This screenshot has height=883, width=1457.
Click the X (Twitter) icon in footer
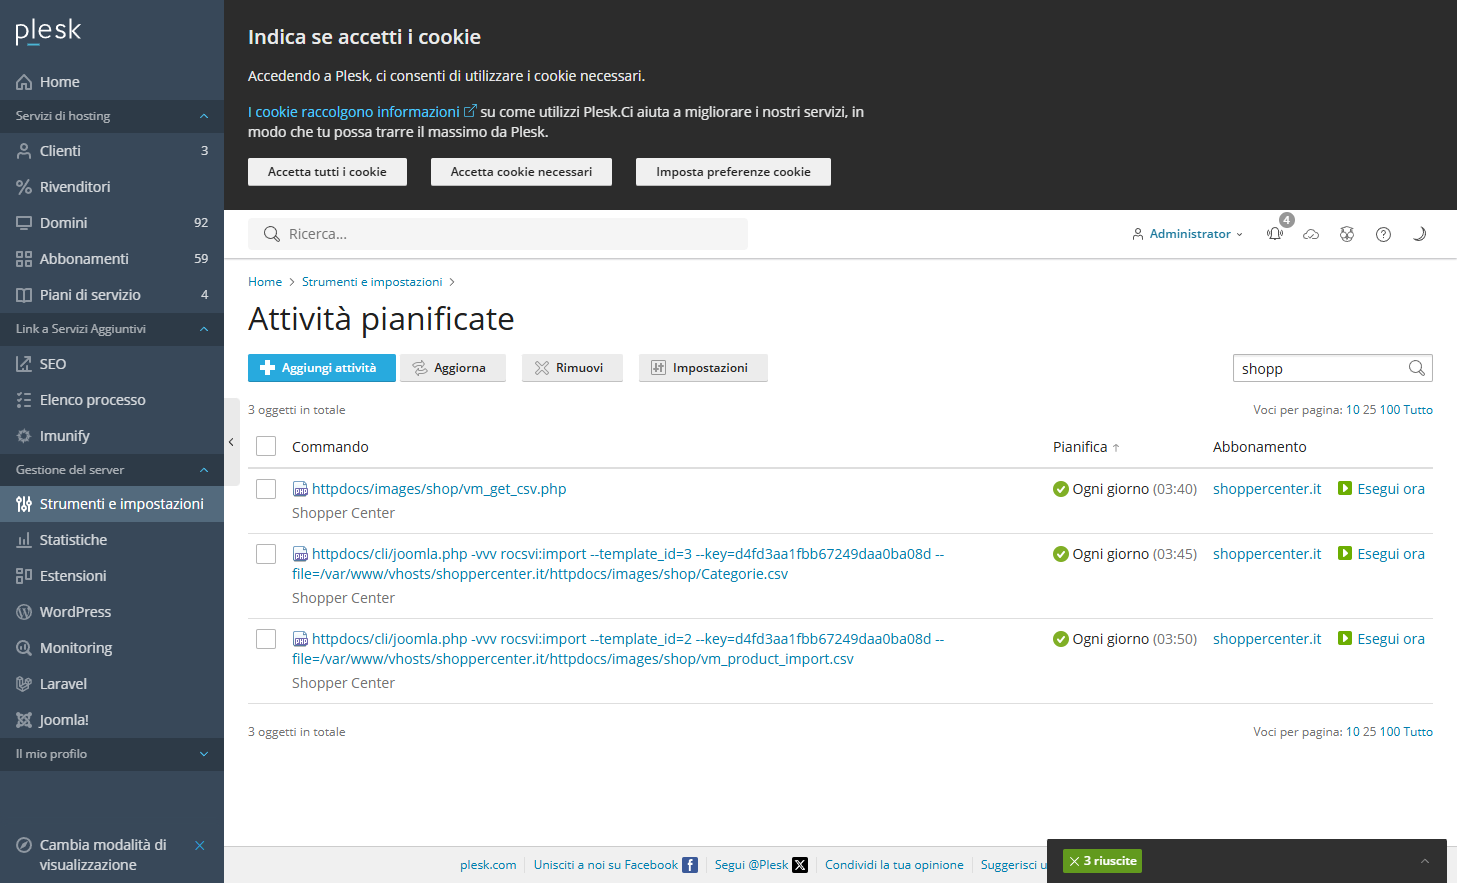(x=800, y=865)
